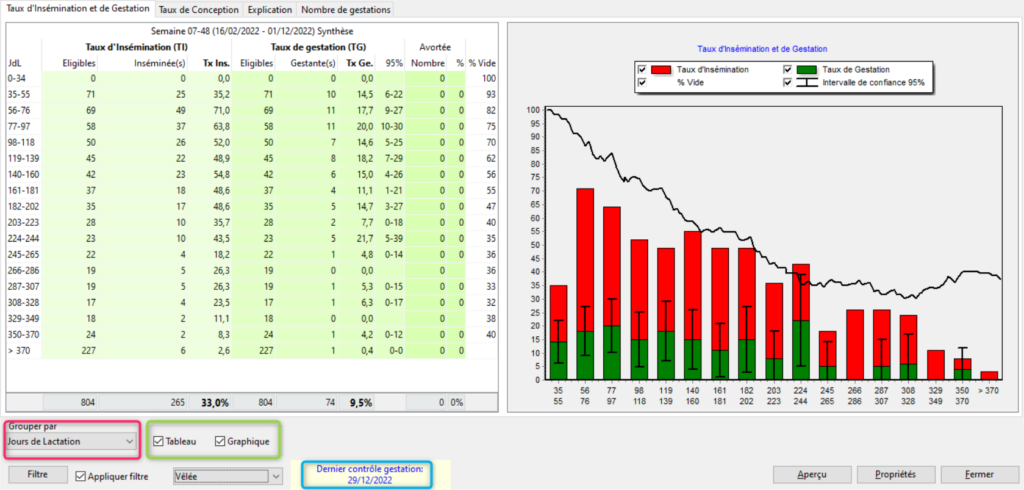Screen dimensions: 1024x490
Task: Untick the Taux de Gestation legend checkbox
Action: tap(787, 69)
